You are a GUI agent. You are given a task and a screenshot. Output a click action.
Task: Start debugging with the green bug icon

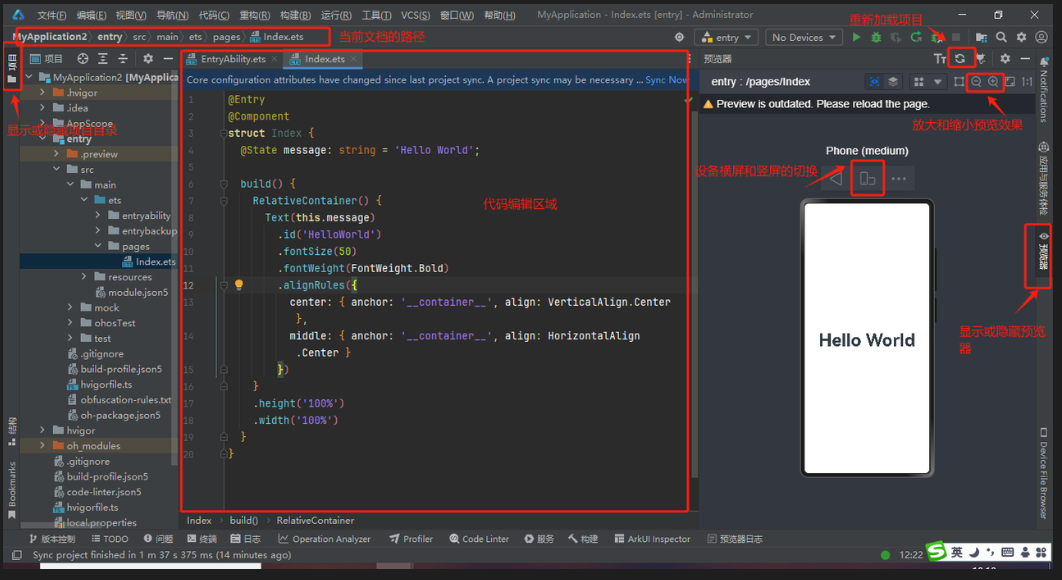876,37
